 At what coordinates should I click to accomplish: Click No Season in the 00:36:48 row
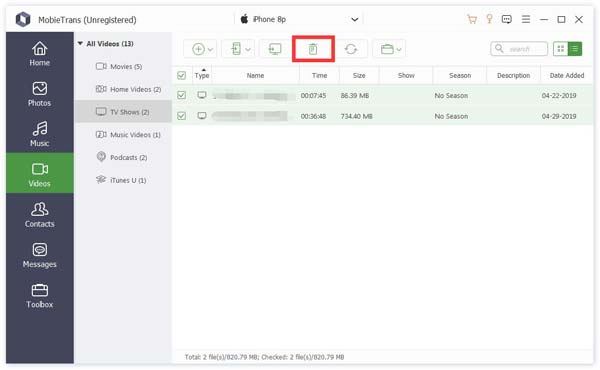451,116
